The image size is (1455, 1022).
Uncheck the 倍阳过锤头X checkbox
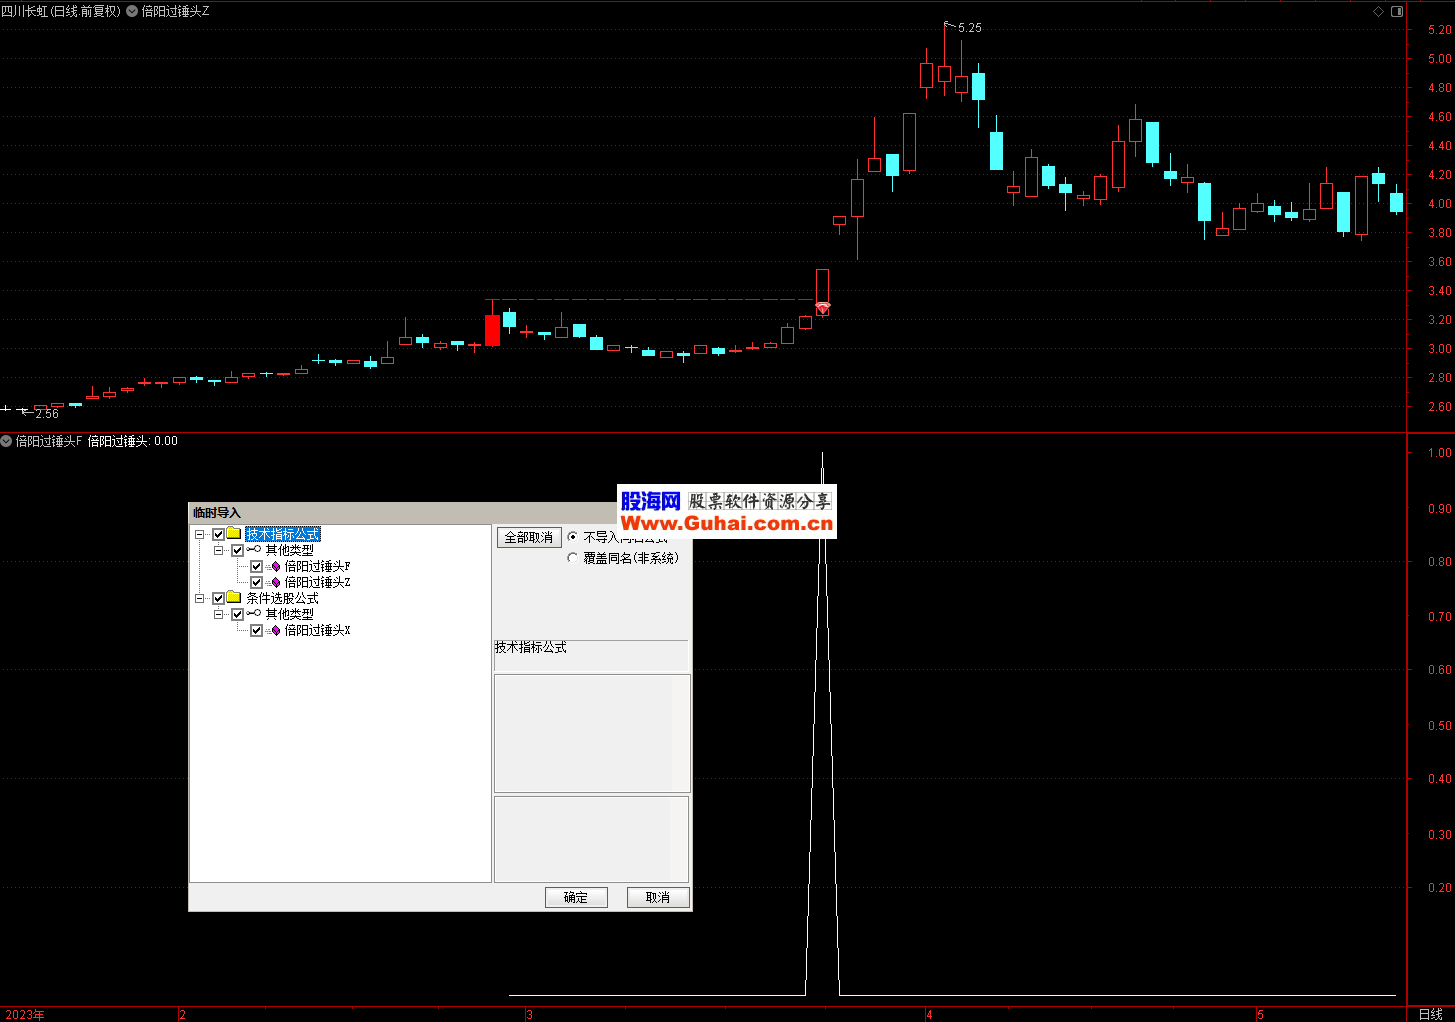(x=256, y=630)
